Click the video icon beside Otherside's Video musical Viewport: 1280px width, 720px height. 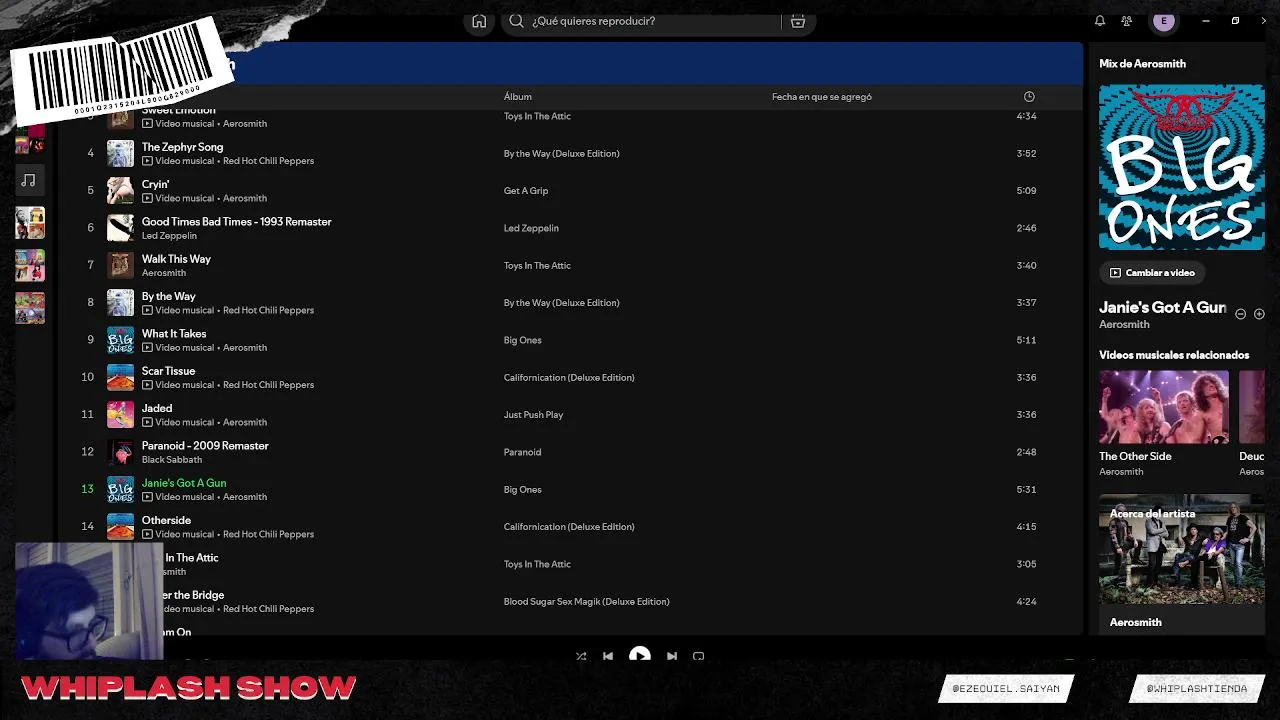pos(147,534)
